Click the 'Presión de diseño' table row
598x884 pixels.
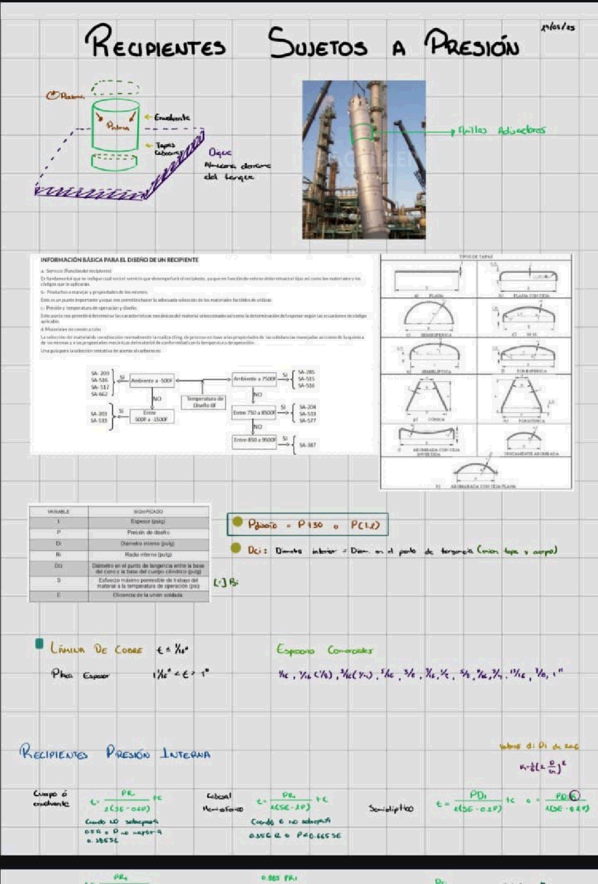tap(119, 533)
